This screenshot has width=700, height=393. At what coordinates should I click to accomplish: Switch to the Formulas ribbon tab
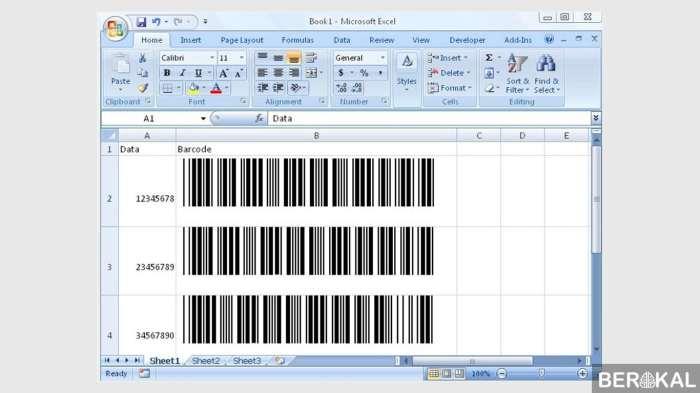click(298, 40)
